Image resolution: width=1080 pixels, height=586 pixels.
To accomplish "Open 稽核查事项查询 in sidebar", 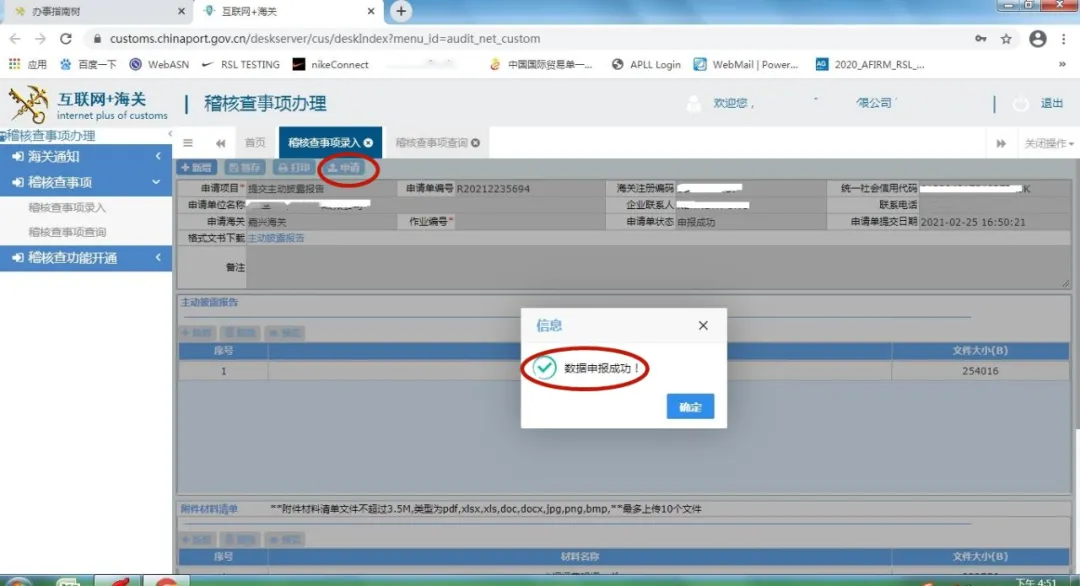I will [x=67, y=232].
